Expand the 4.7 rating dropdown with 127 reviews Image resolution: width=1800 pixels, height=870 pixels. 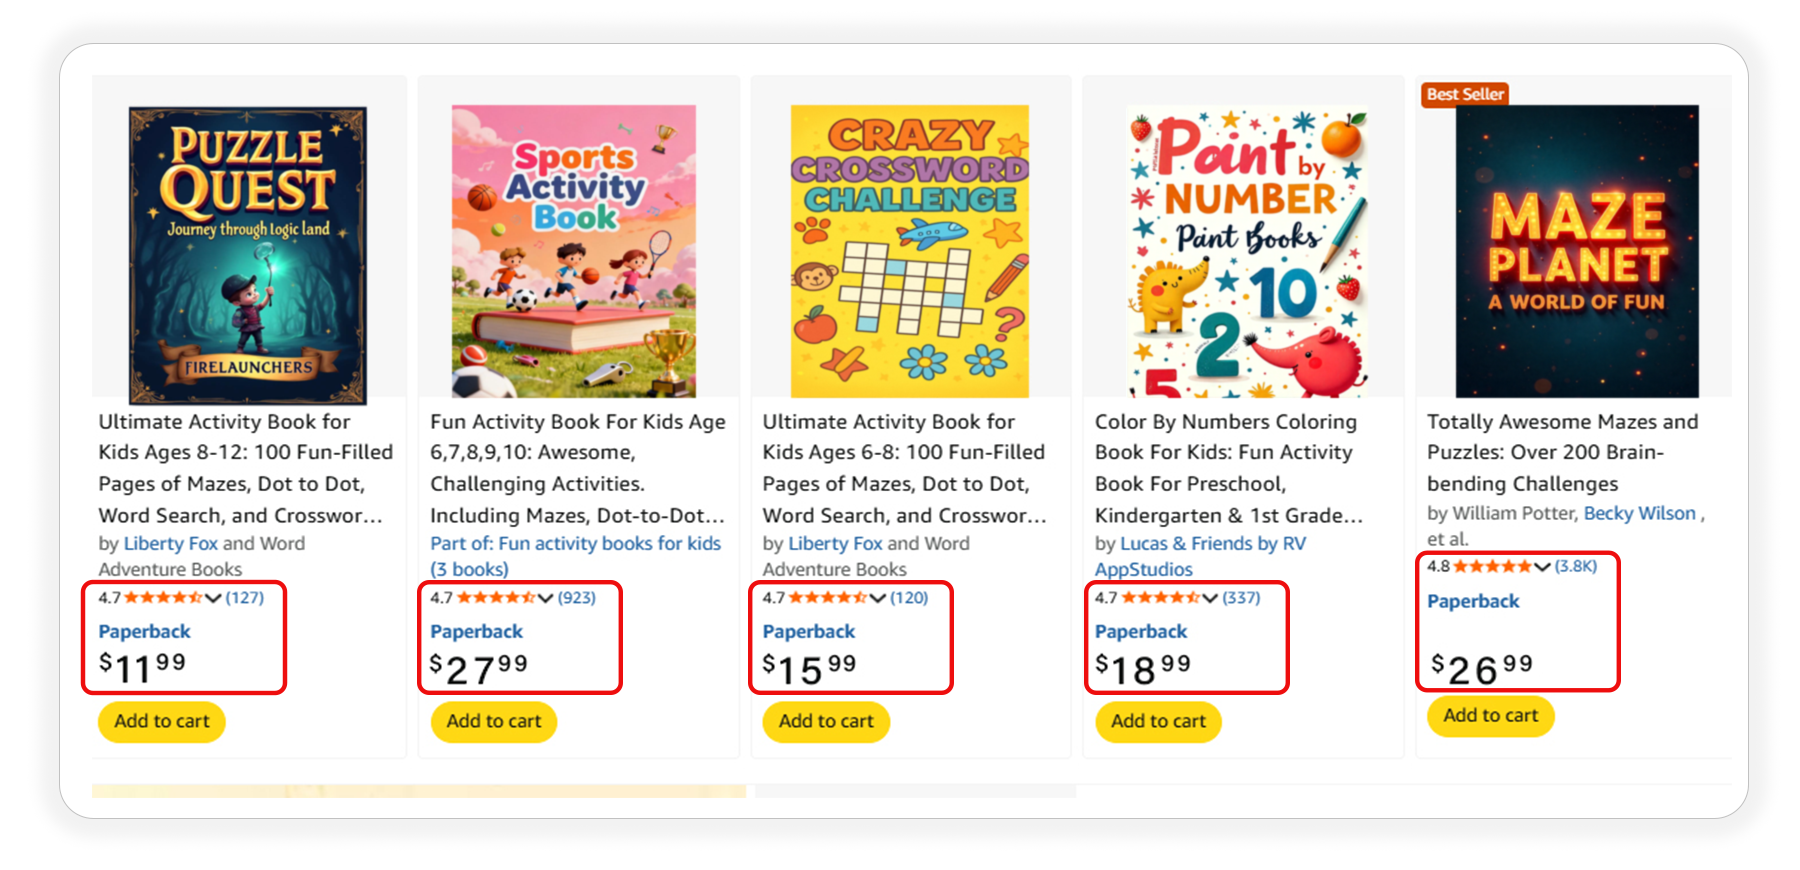click(x=213, y=598)
